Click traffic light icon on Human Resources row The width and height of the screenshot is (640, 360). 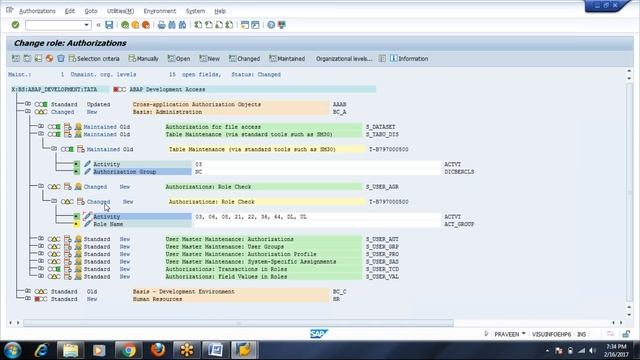pos(41,299)
